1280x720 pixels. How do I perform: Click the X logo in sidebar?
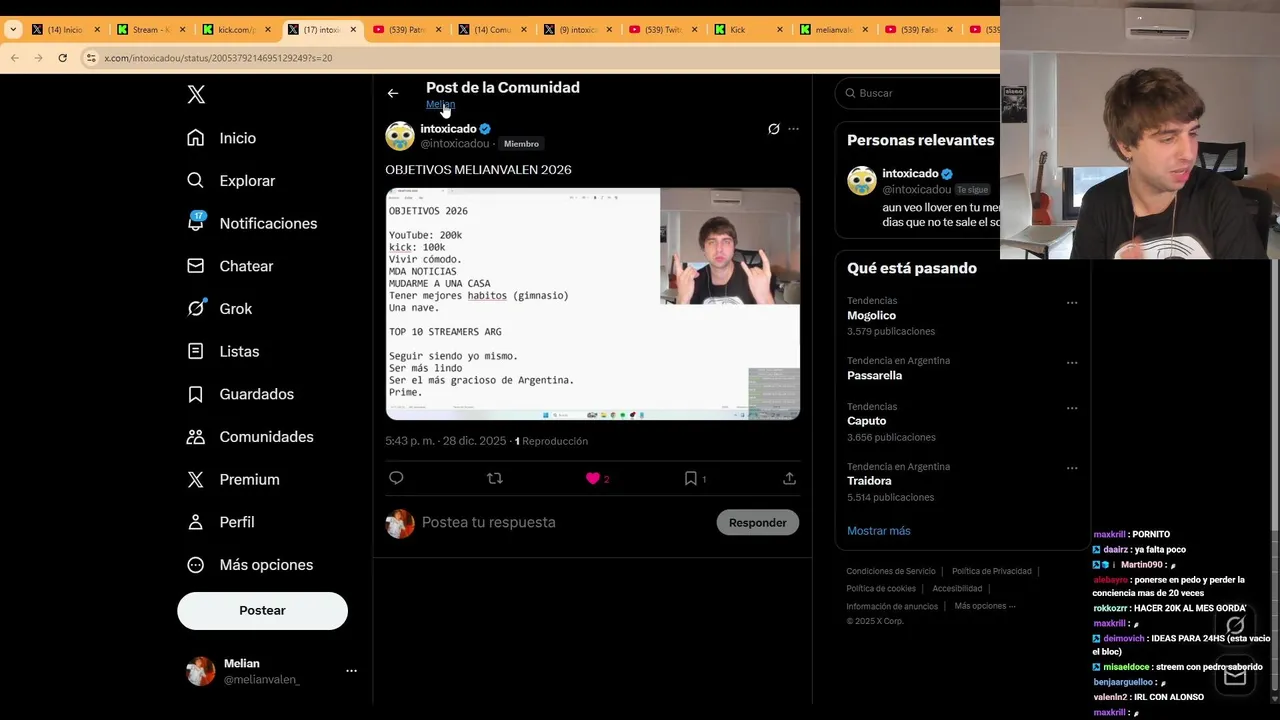coord(196,94)
